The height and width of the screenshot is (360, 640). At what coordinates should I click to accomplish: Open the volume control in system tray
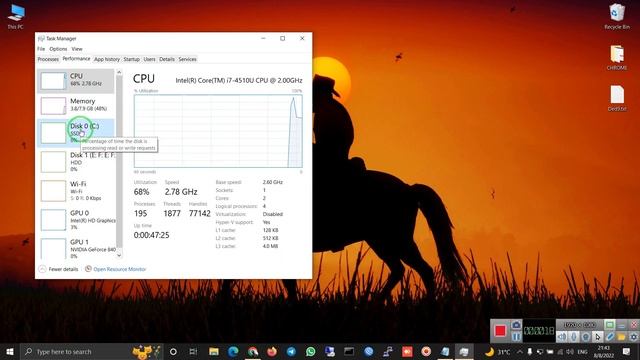pos(570,351)
